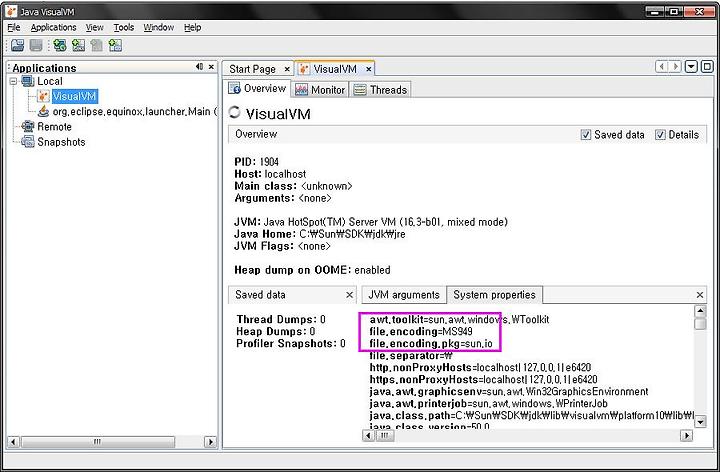Click the Heap Dumps: 0 text
Screen dimensions: 720x472
tap(276, 332)
